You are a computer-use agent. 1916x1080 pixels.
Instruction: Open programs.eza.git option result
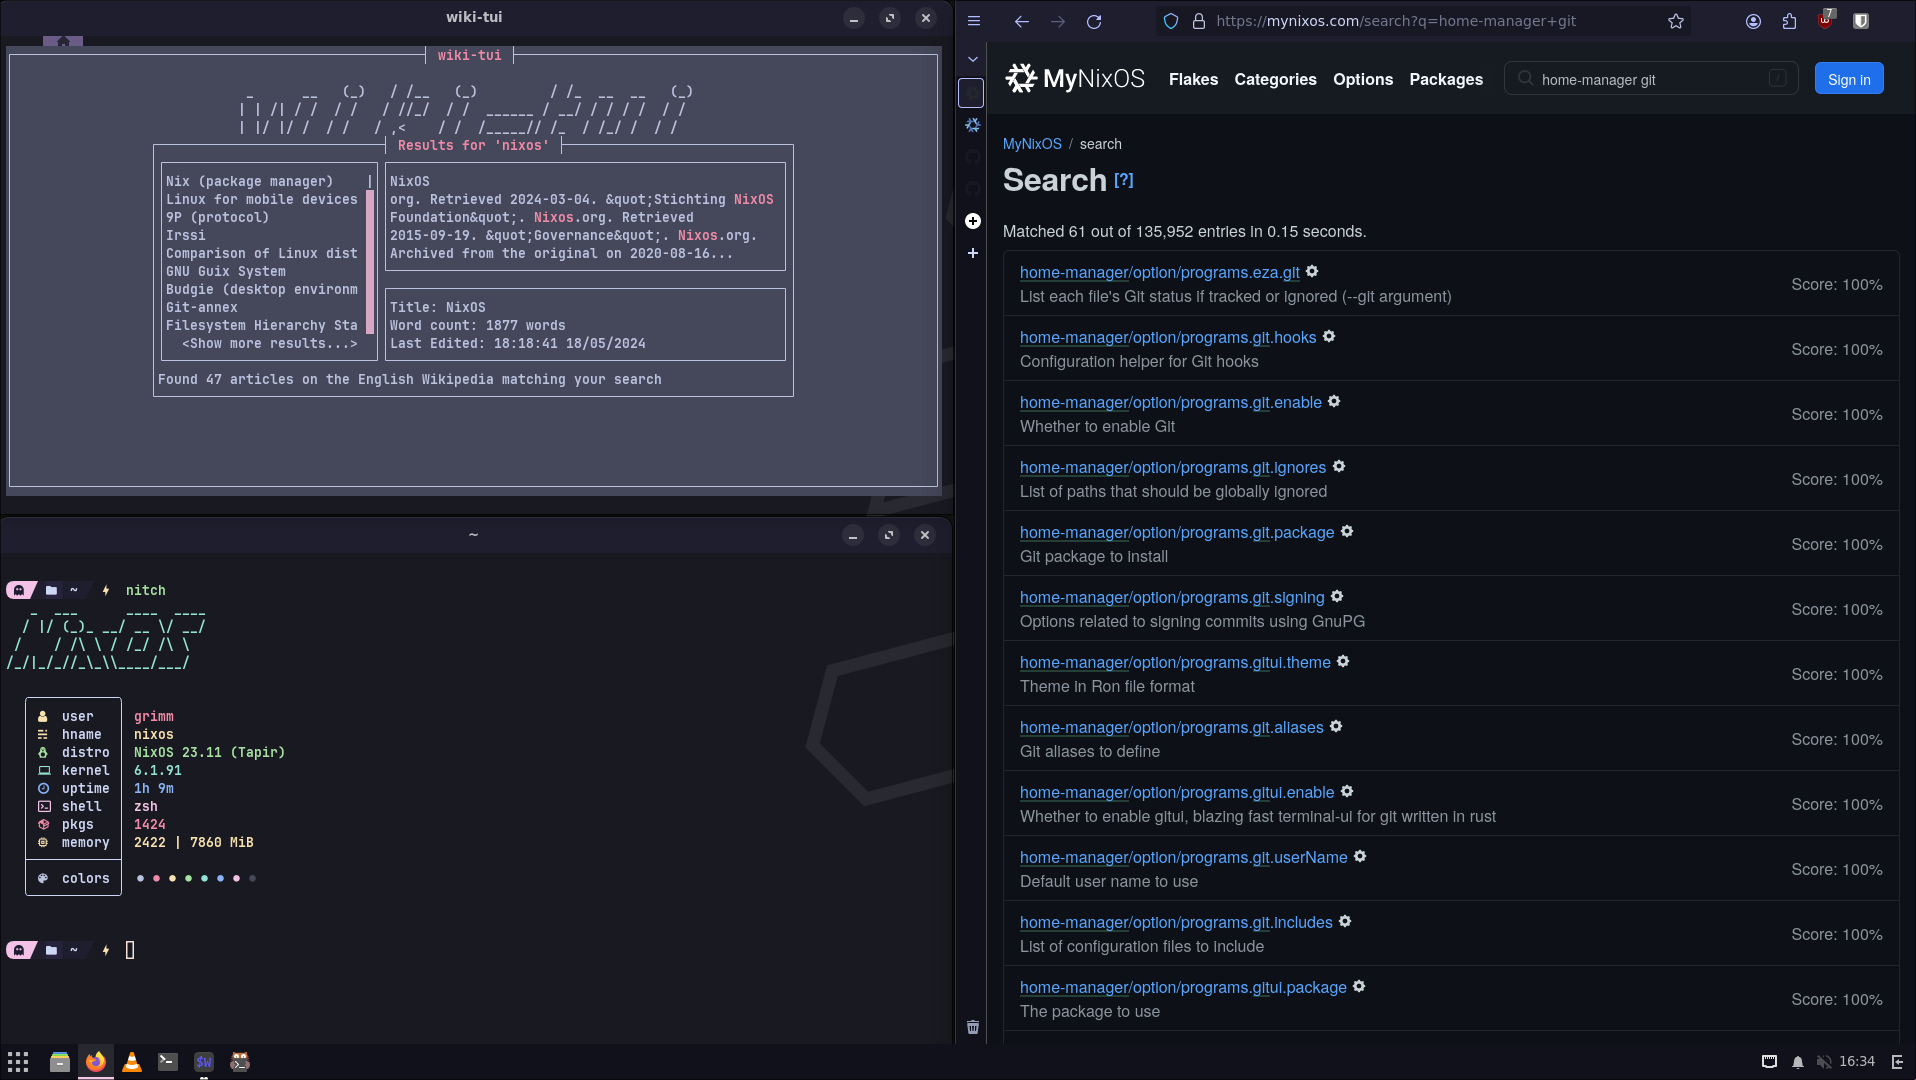point(1160,272)
